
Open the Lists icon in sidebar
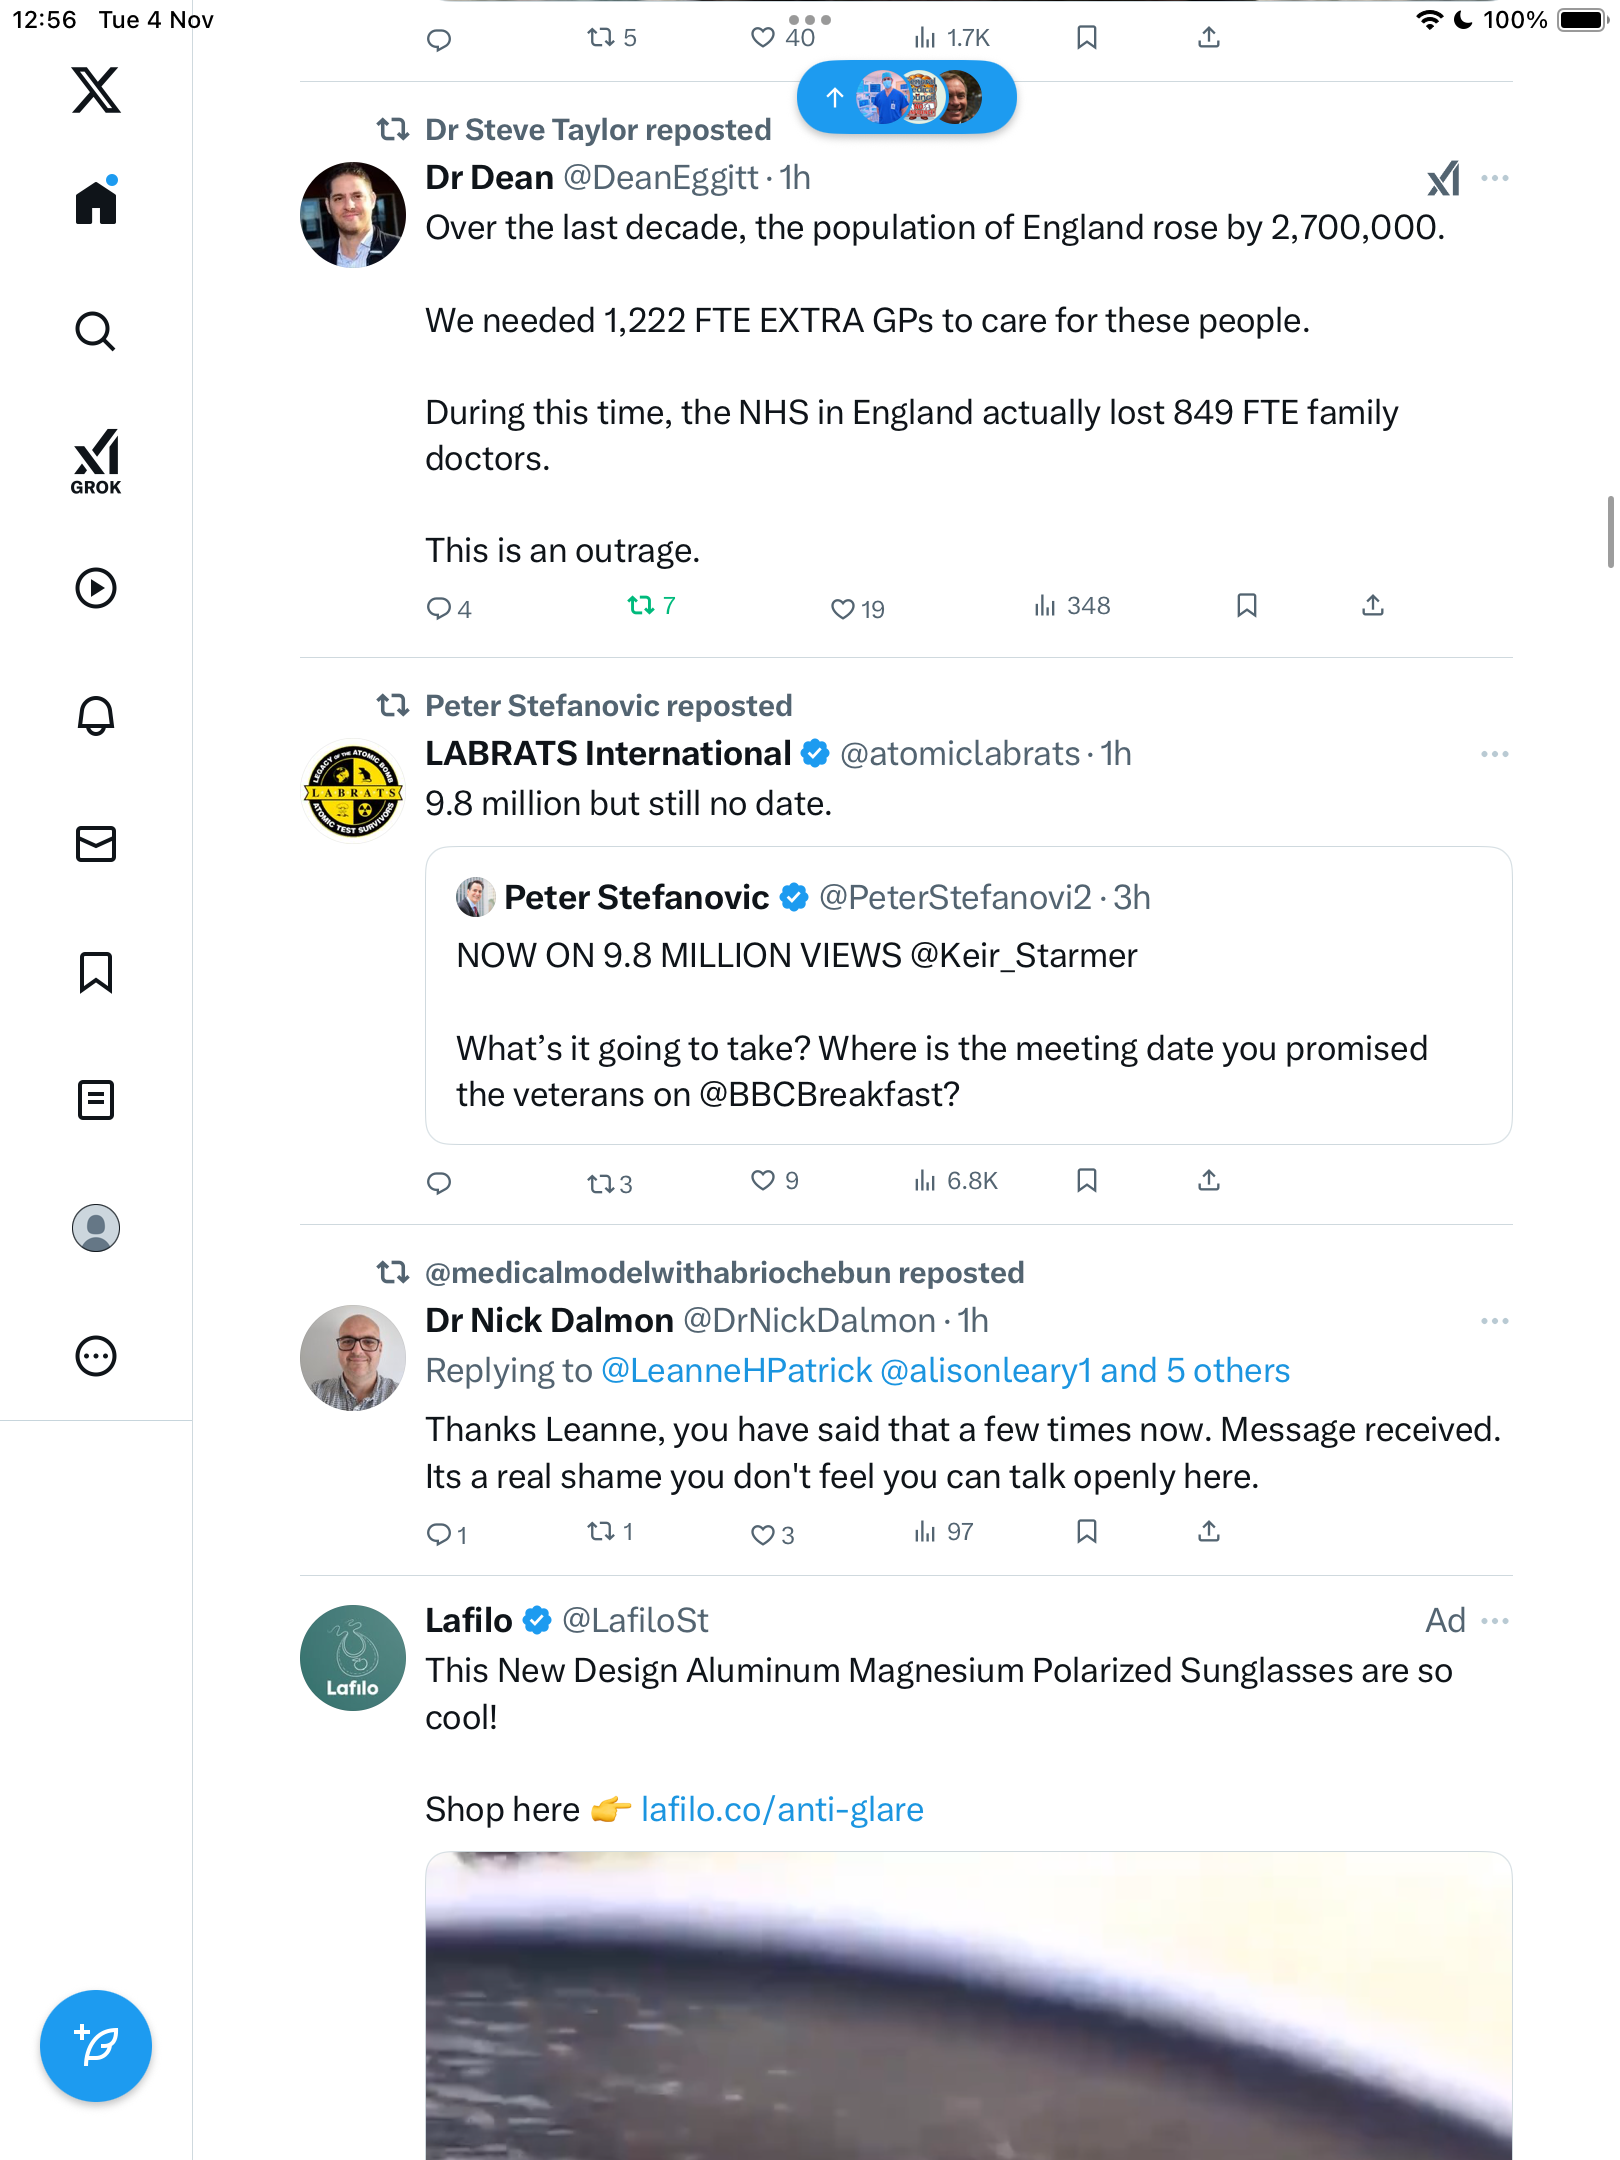[96, 1100]
